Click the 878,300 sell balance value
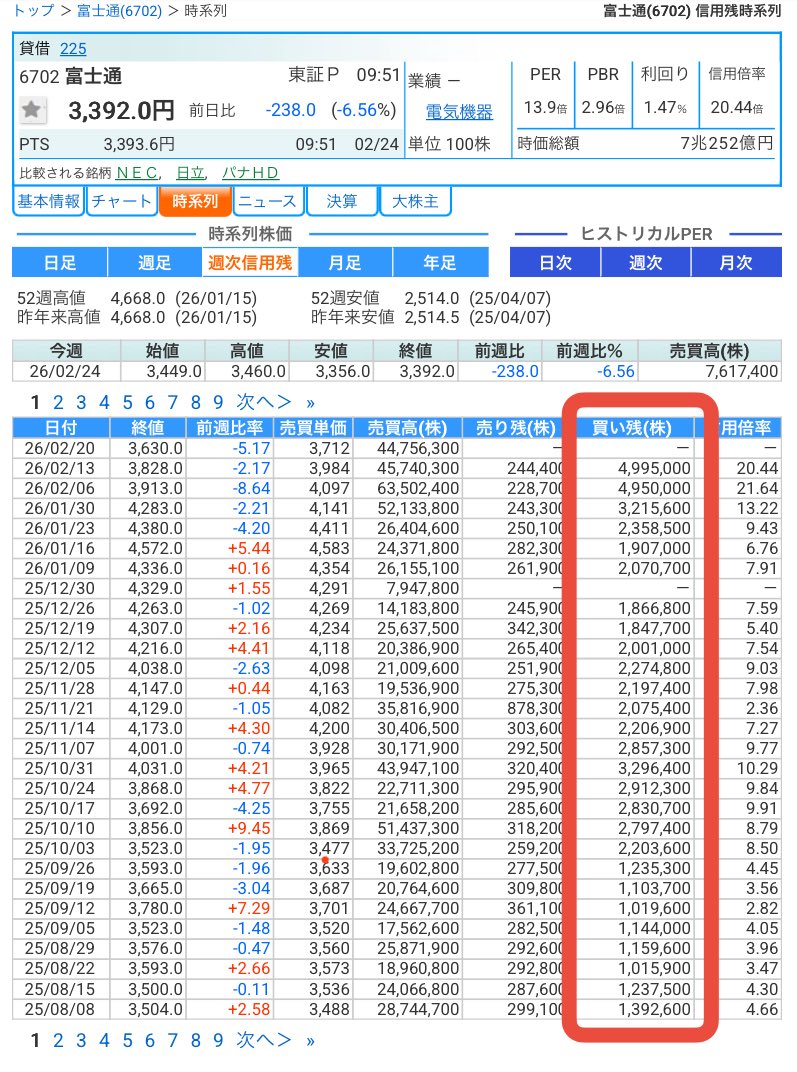The height and width of the screenshot is (1072, 797). coord(535,708)
